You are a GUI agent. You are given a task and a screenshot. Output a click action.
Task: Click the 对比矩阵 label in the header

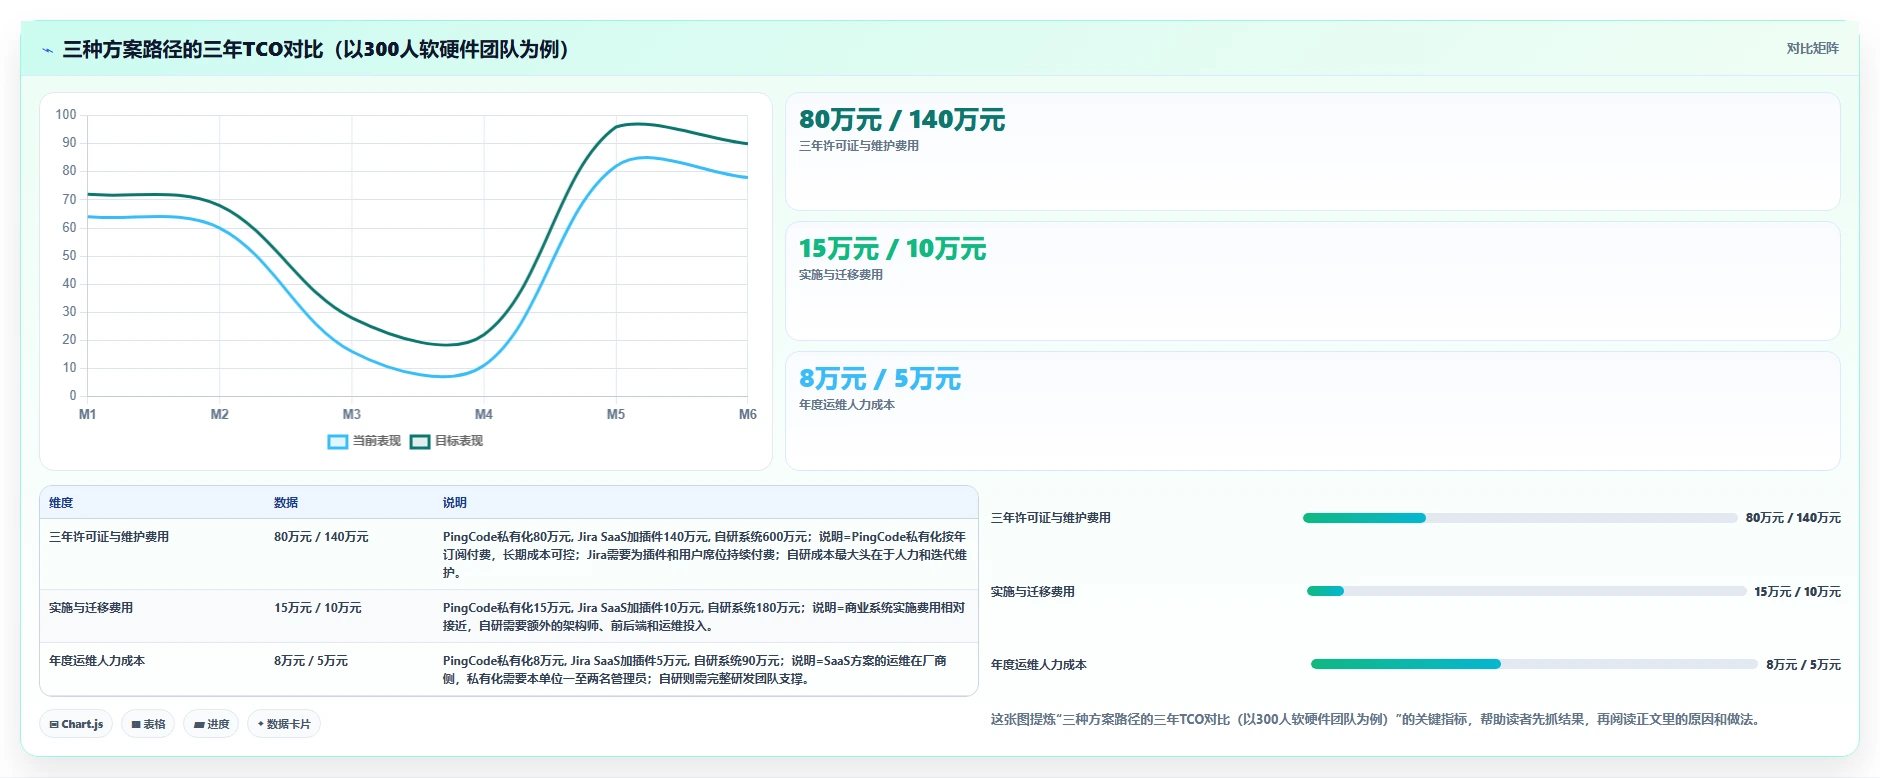tap(1812, 48)
